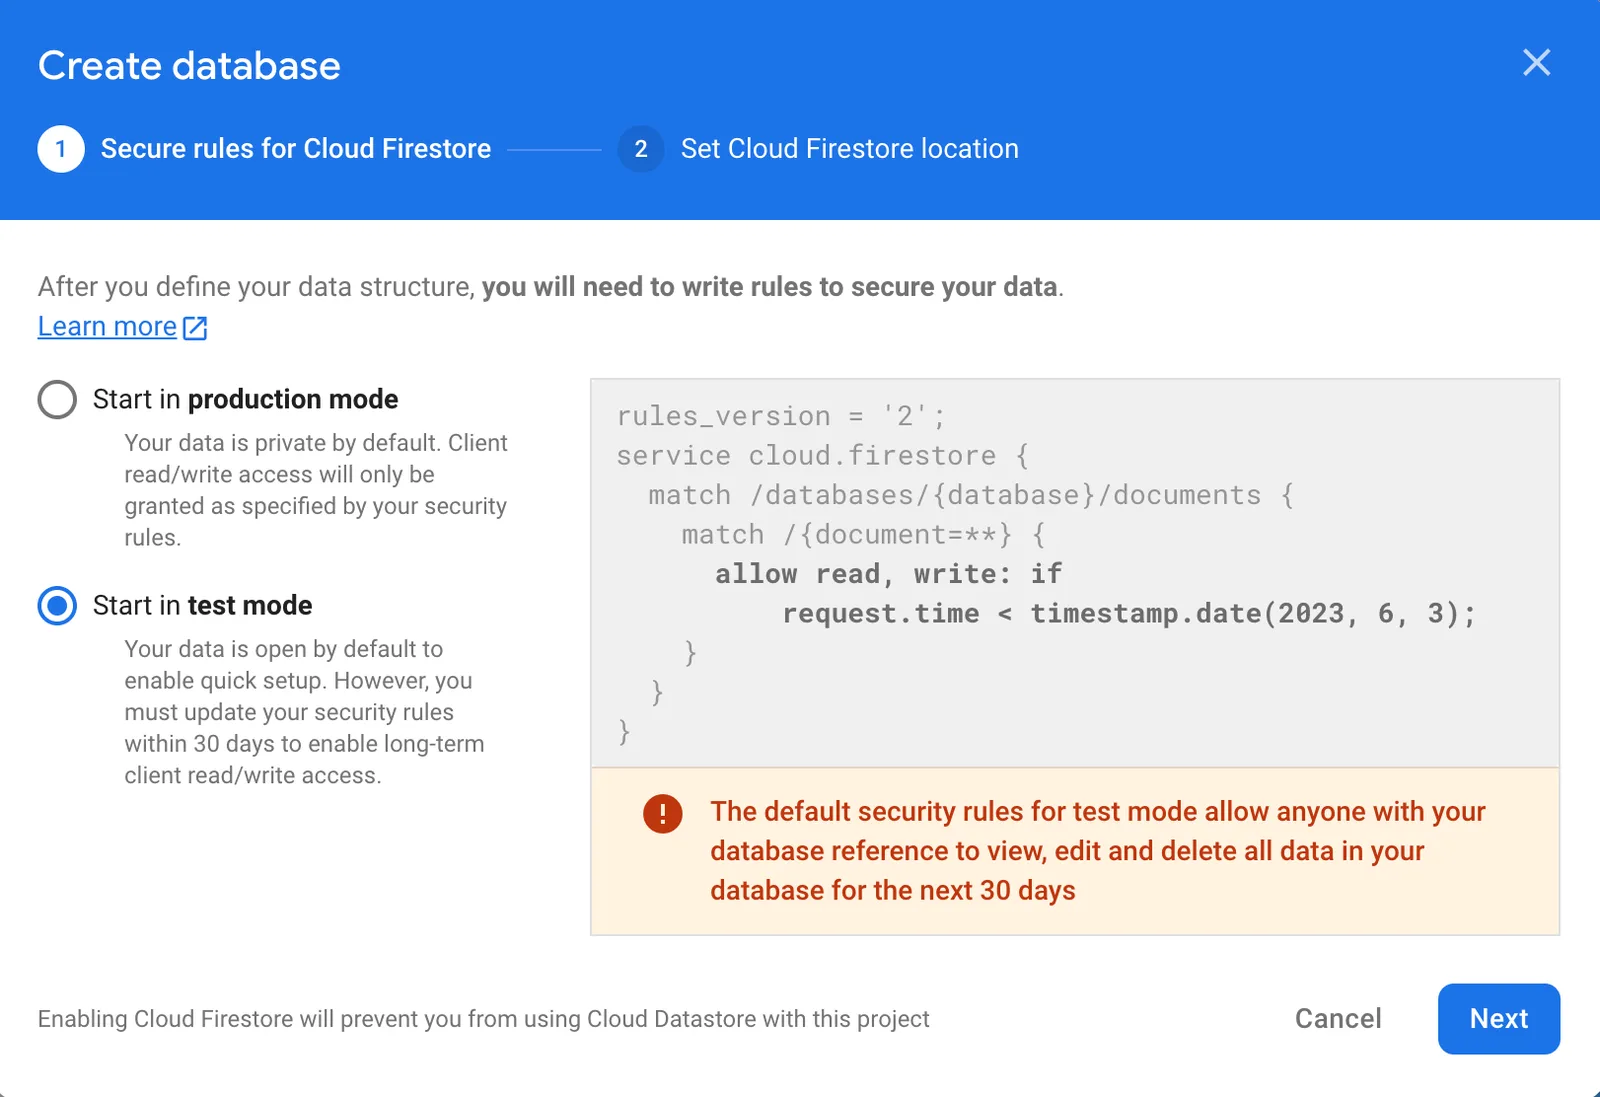
Task: Select Start in test mode radio button
Action: coord(57,605)
